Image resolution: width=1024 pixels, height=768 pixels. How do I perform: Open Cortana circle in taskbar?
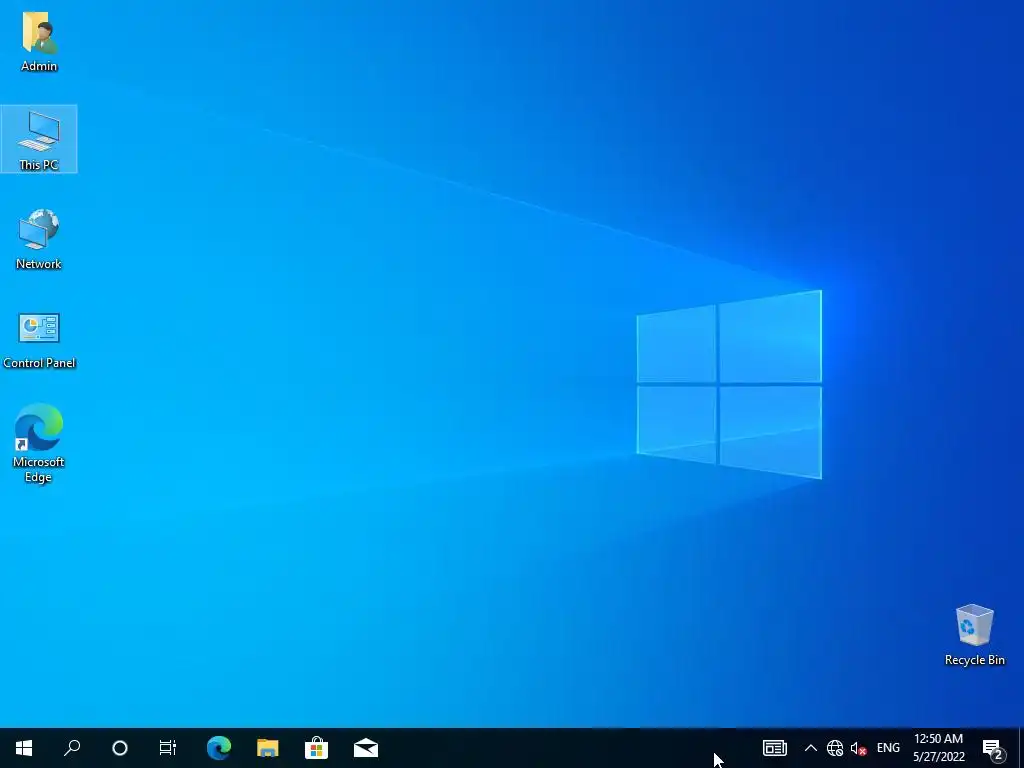point(120,748)
